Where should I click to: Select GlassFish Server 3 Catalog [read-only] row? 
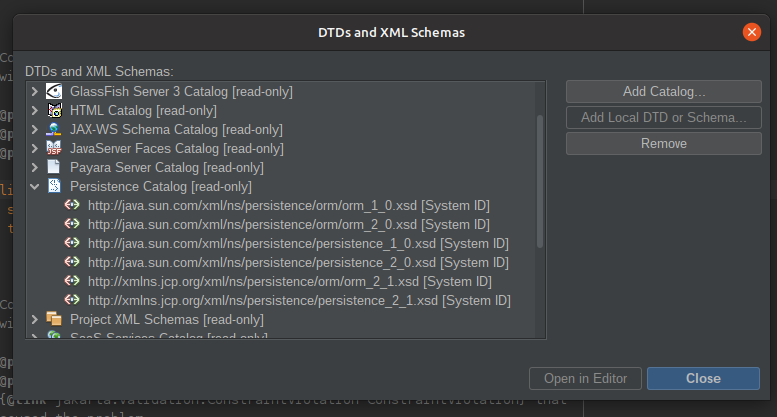pos(181,92)
